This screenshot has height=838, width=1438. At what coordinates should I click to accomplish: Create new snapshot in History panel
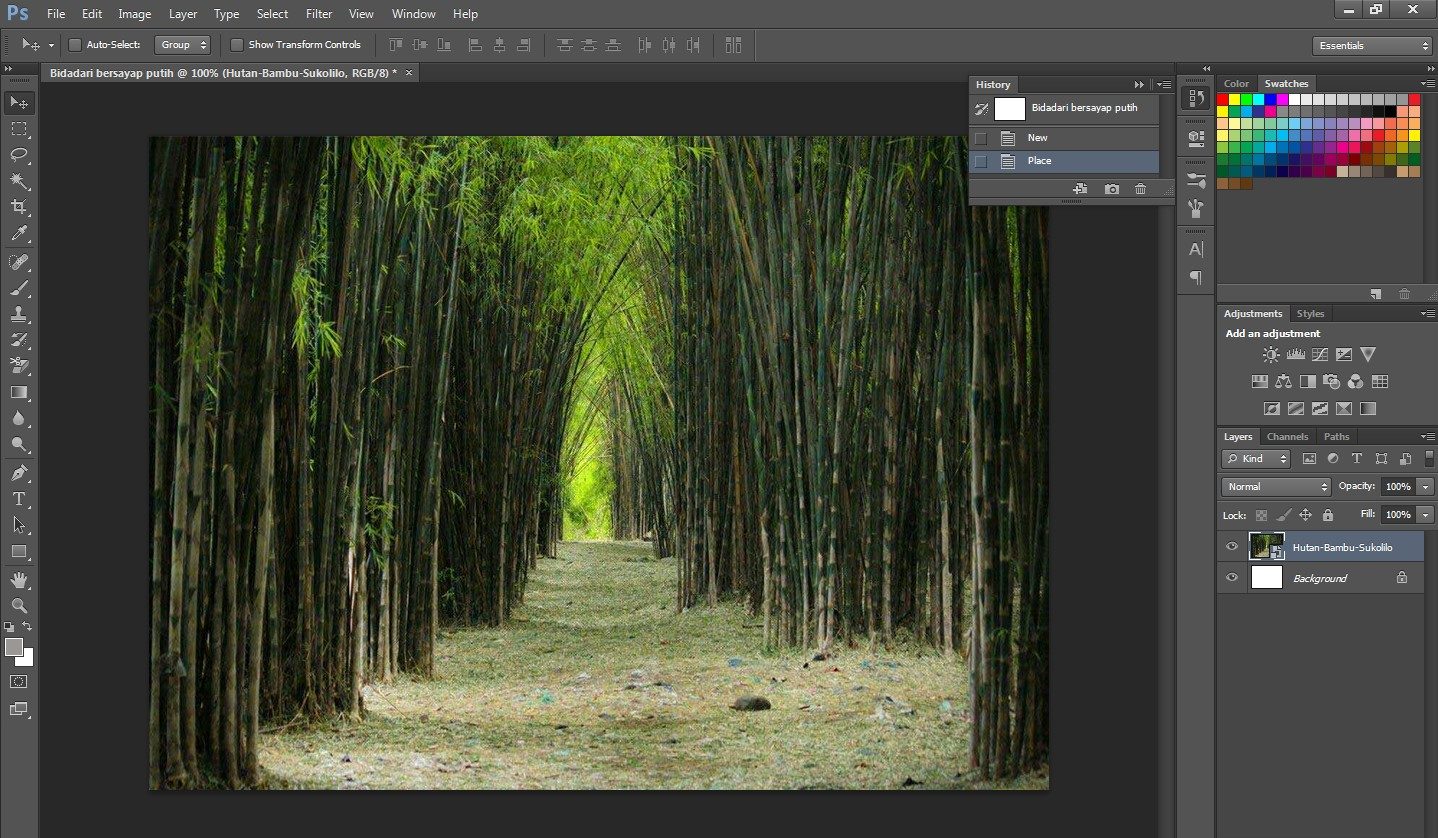1111,189
